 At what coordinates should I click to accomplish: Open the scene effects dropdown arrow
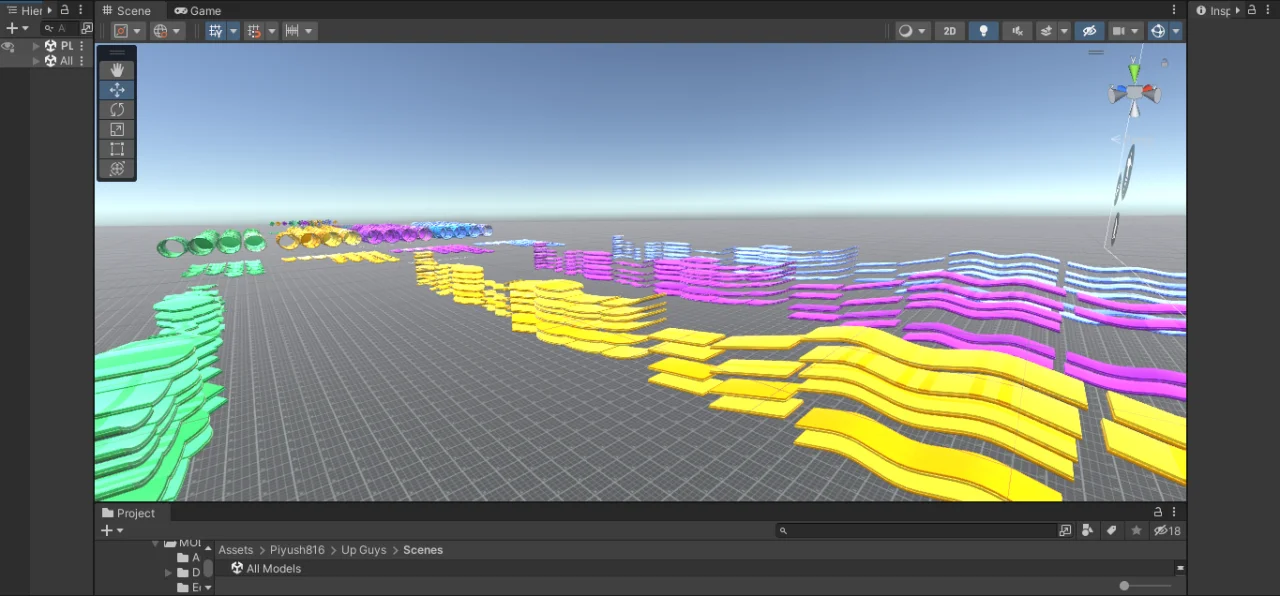(1064, 31)
